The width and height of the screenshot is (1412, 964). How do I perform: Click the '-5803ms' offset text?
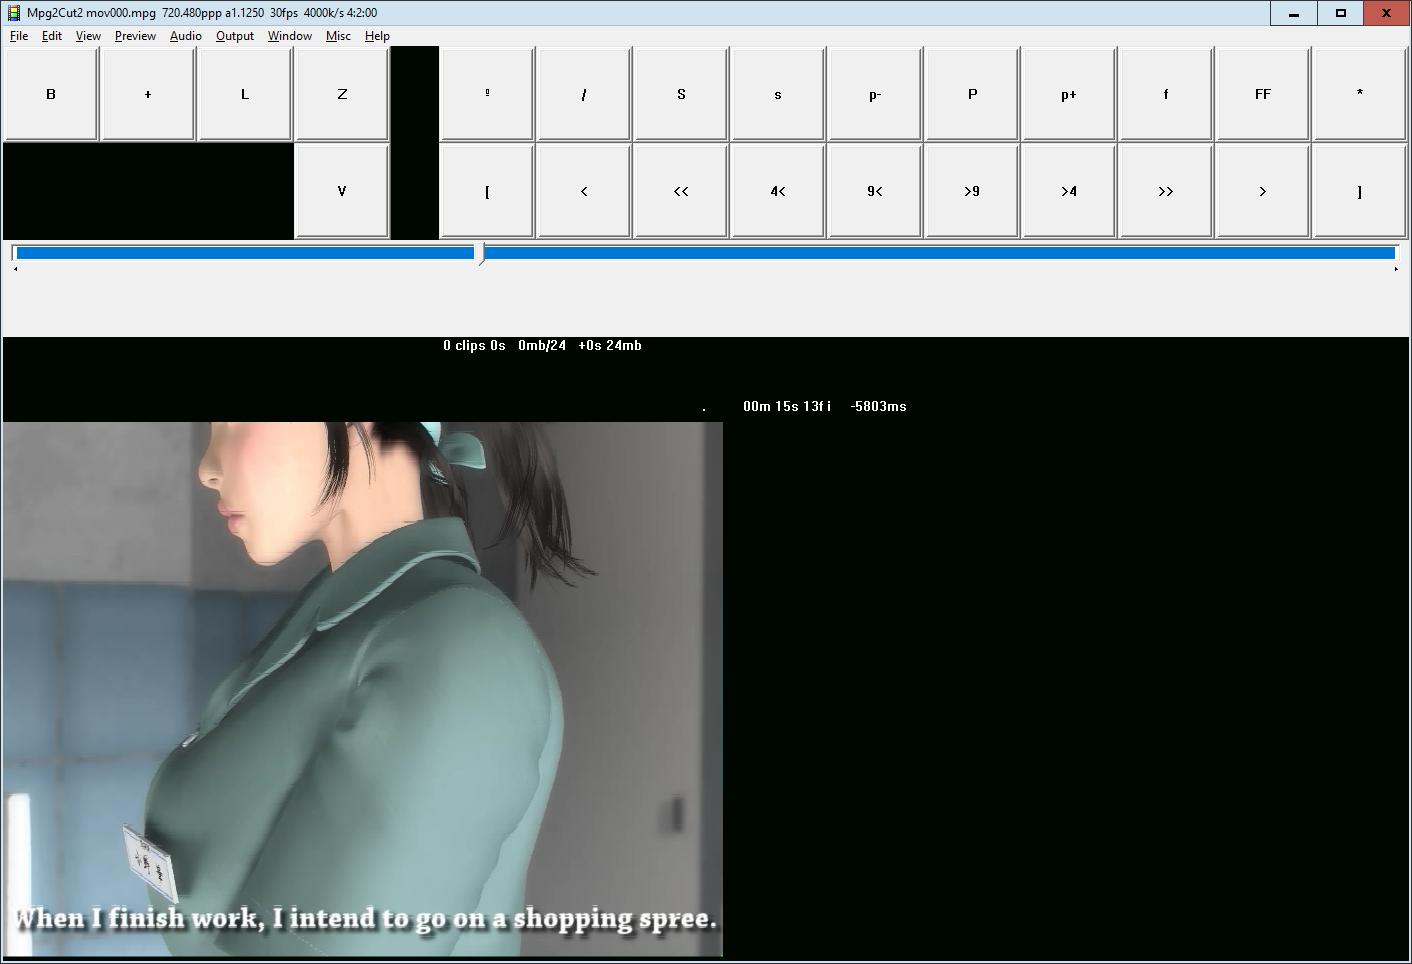click(x=879, y=407)
